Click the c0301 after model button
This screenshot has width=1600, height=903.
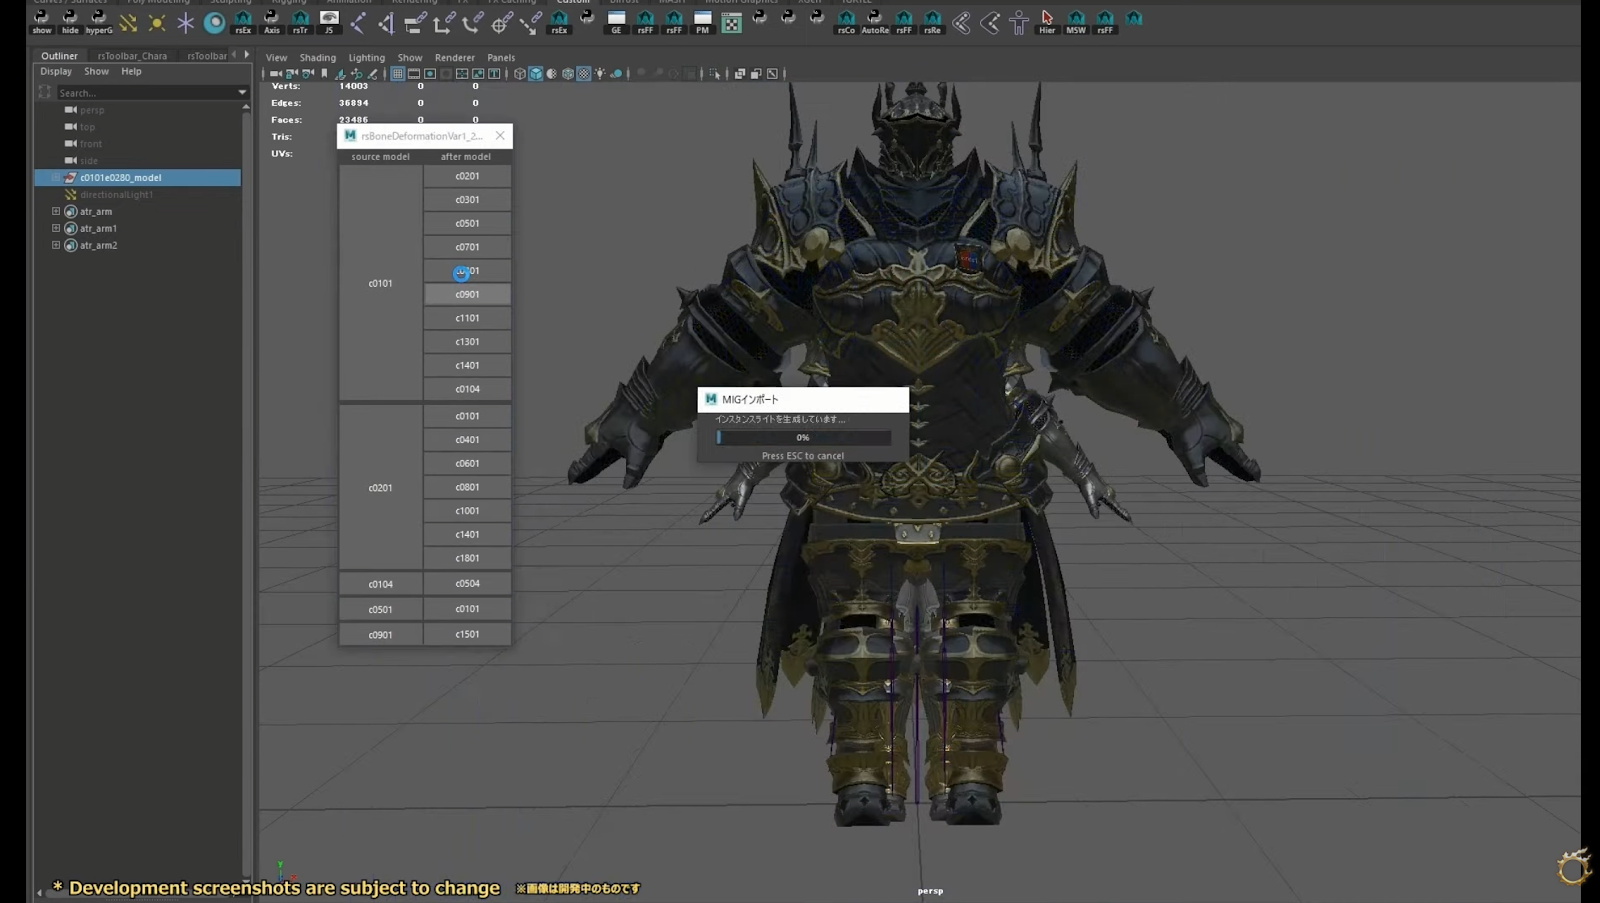pyautogui.click(x=467, y=200)
